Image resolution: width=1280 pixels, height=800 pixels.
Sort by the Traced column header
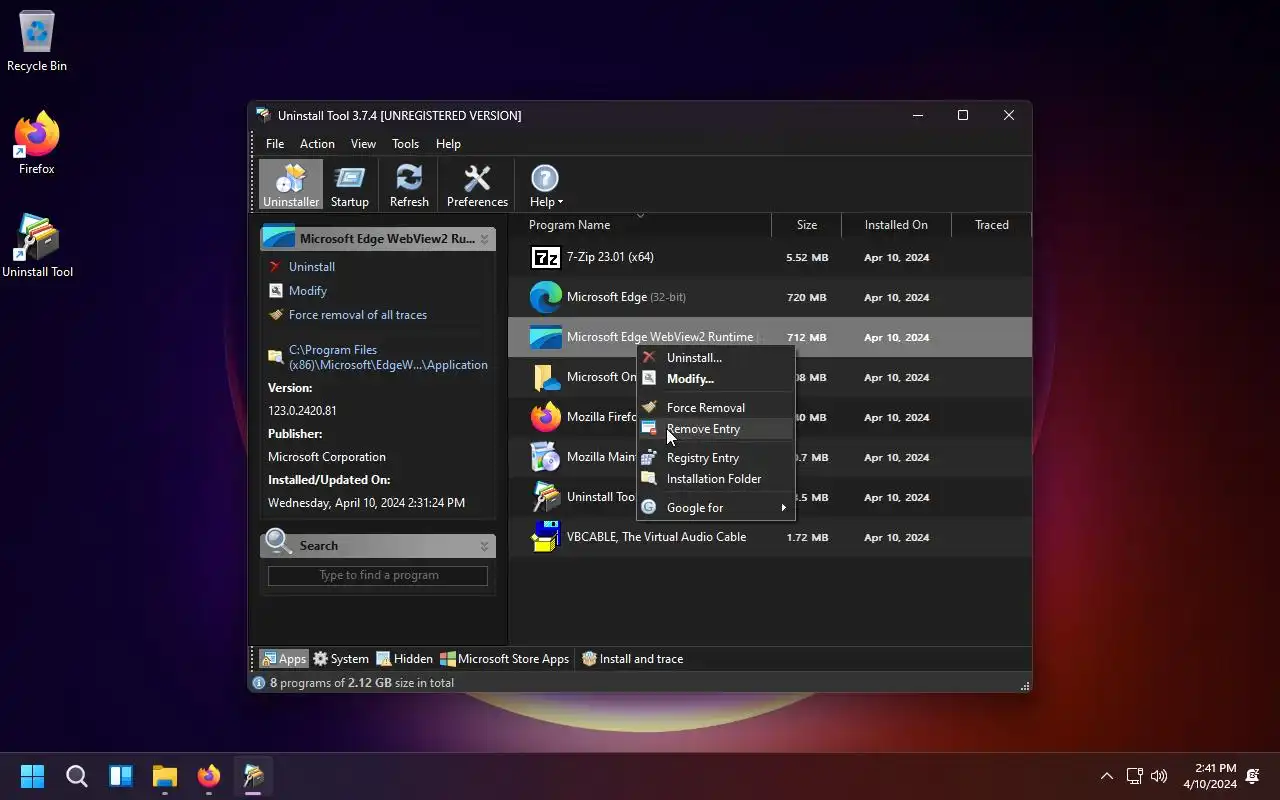click(x=991, y=225)
